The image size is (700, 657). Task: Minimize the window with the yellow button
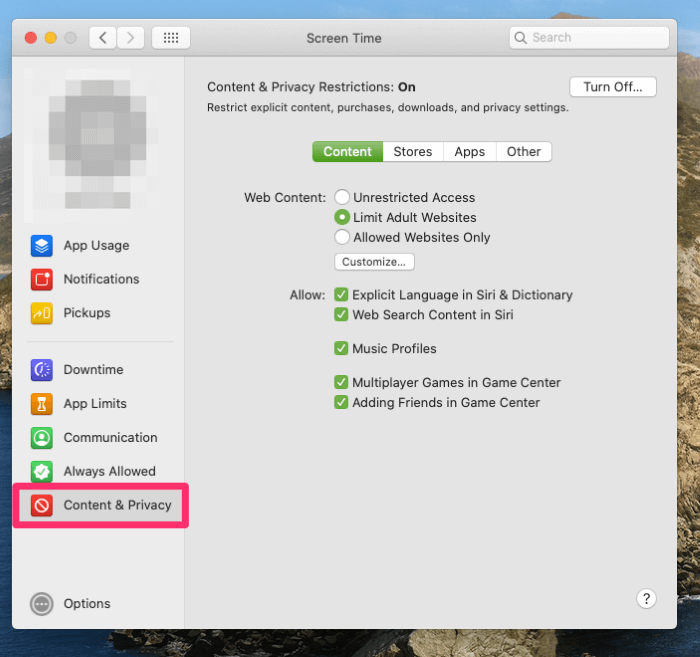51,38
